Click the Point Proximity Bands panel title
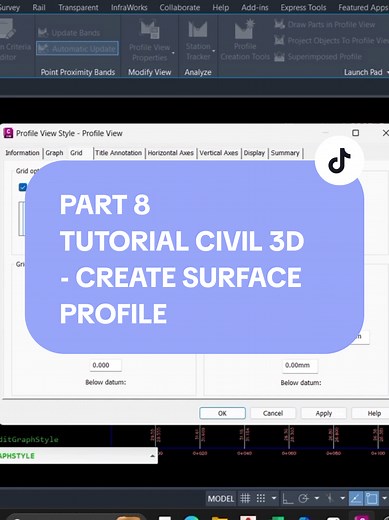The image size is (389, 520). [x=78, y=72]
